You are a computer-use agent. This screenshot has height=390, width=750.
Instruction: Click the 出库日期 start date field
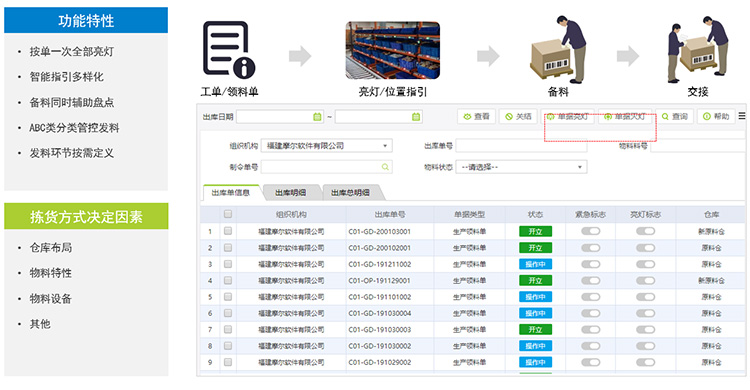[280, 116]
